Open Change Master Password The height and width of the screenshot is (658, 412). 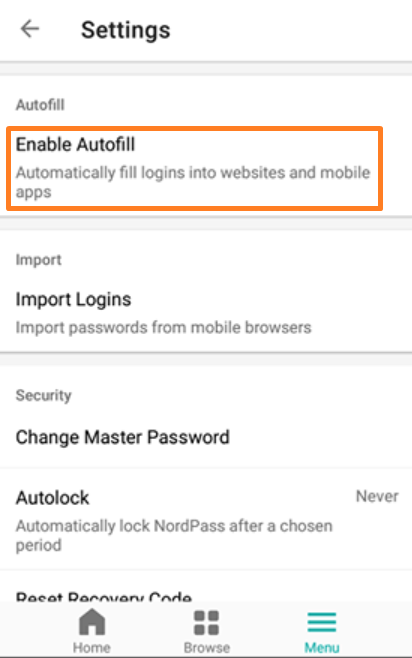click(x=206, y=437)
